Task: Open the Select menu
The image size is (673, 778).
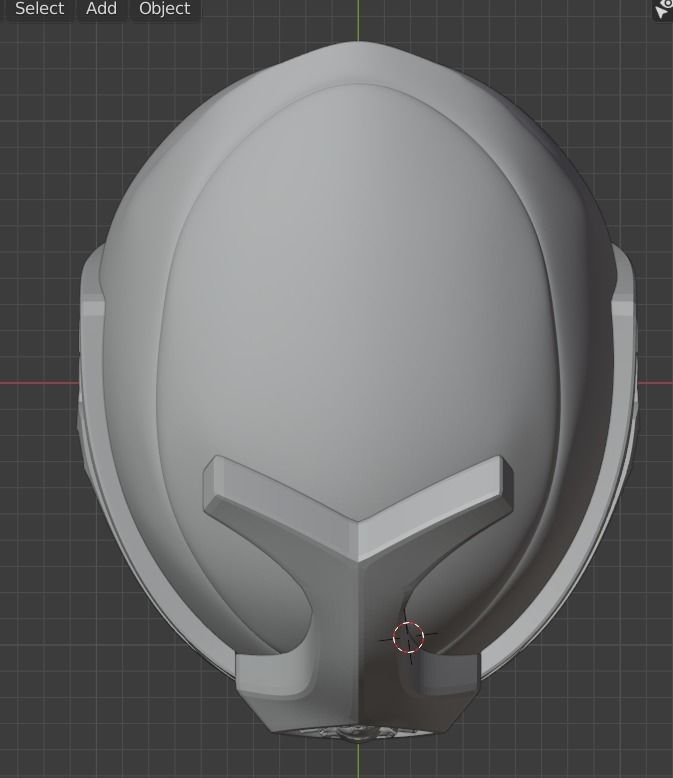Action: pos(40,8)
